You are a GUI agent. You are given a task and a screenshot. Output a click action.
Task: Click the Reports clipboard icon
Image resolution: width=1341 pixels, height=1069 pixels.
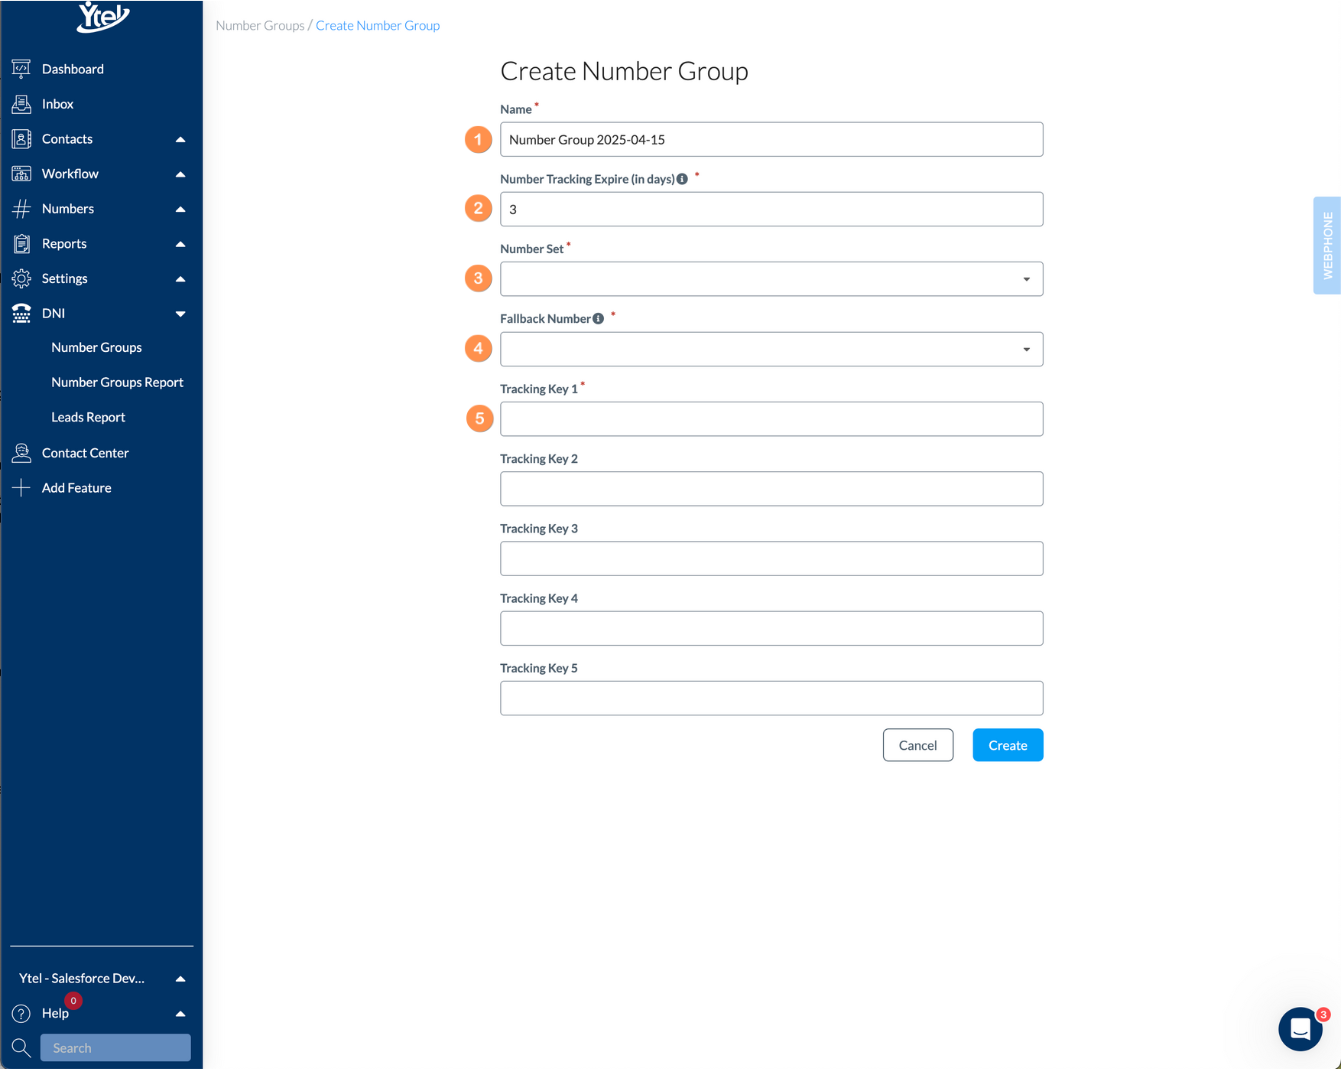[x=21, y=244]
